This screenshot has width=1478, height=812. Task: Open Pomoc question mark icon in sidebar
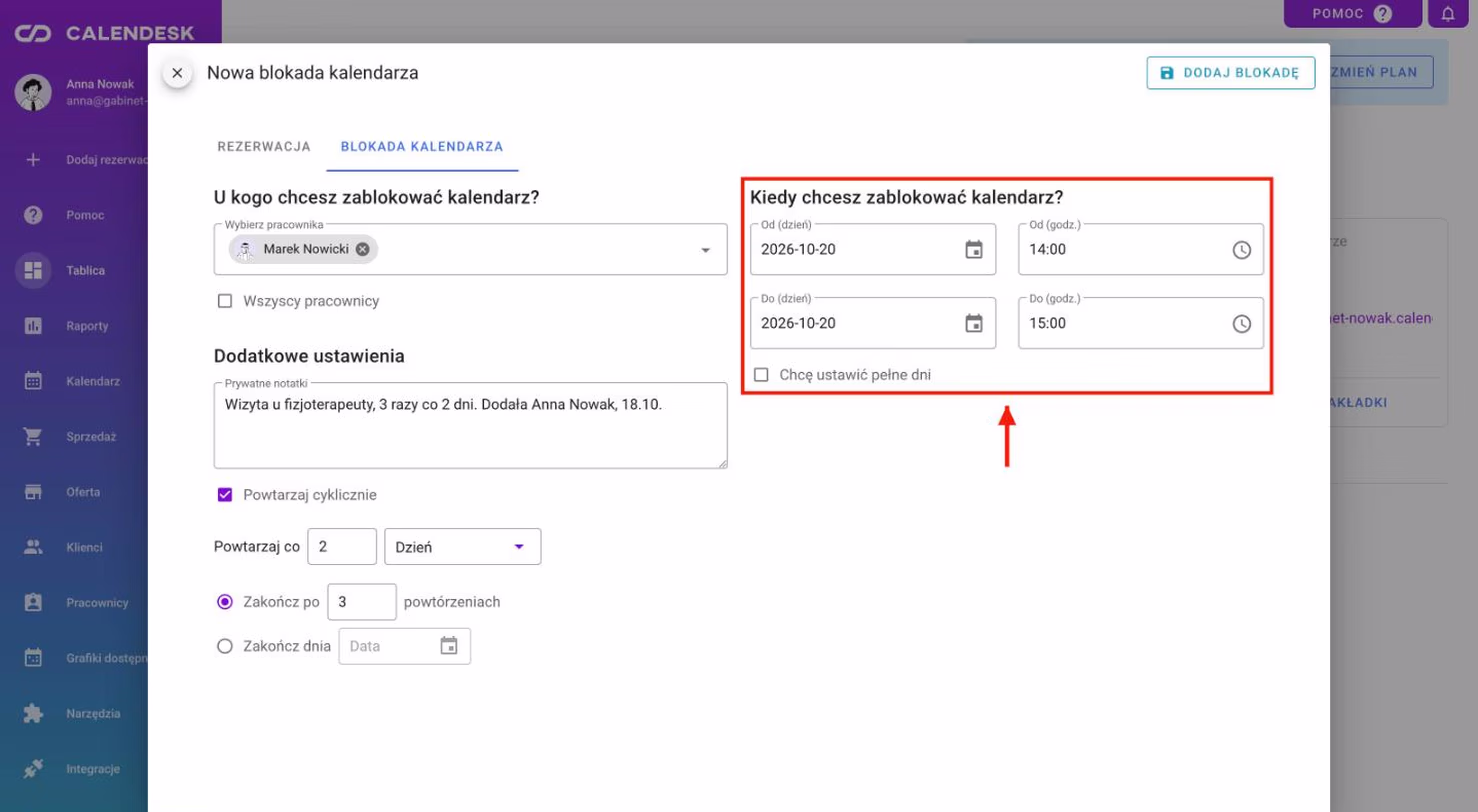[x=33, y=215]
